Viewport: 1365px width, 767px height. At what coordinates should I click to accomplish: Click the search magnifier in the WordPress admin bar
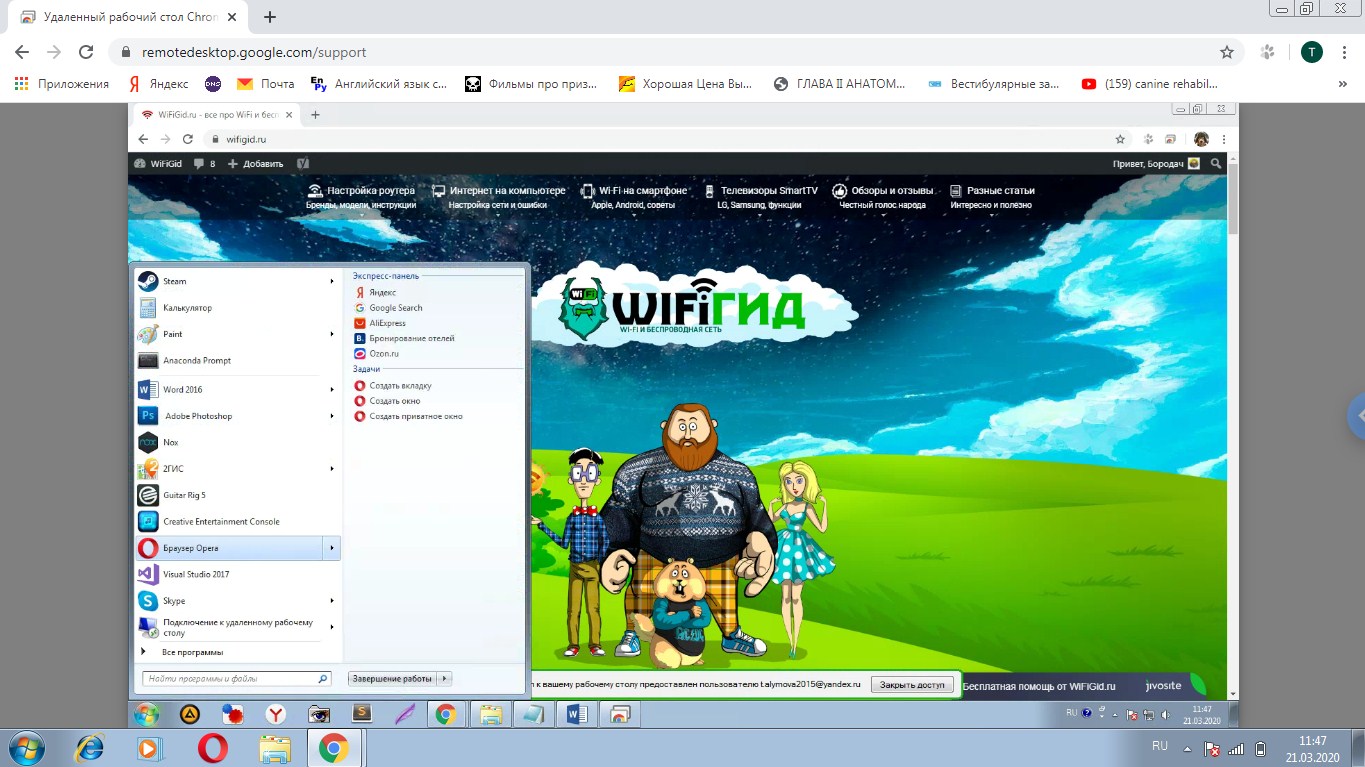click(1216, 163)
